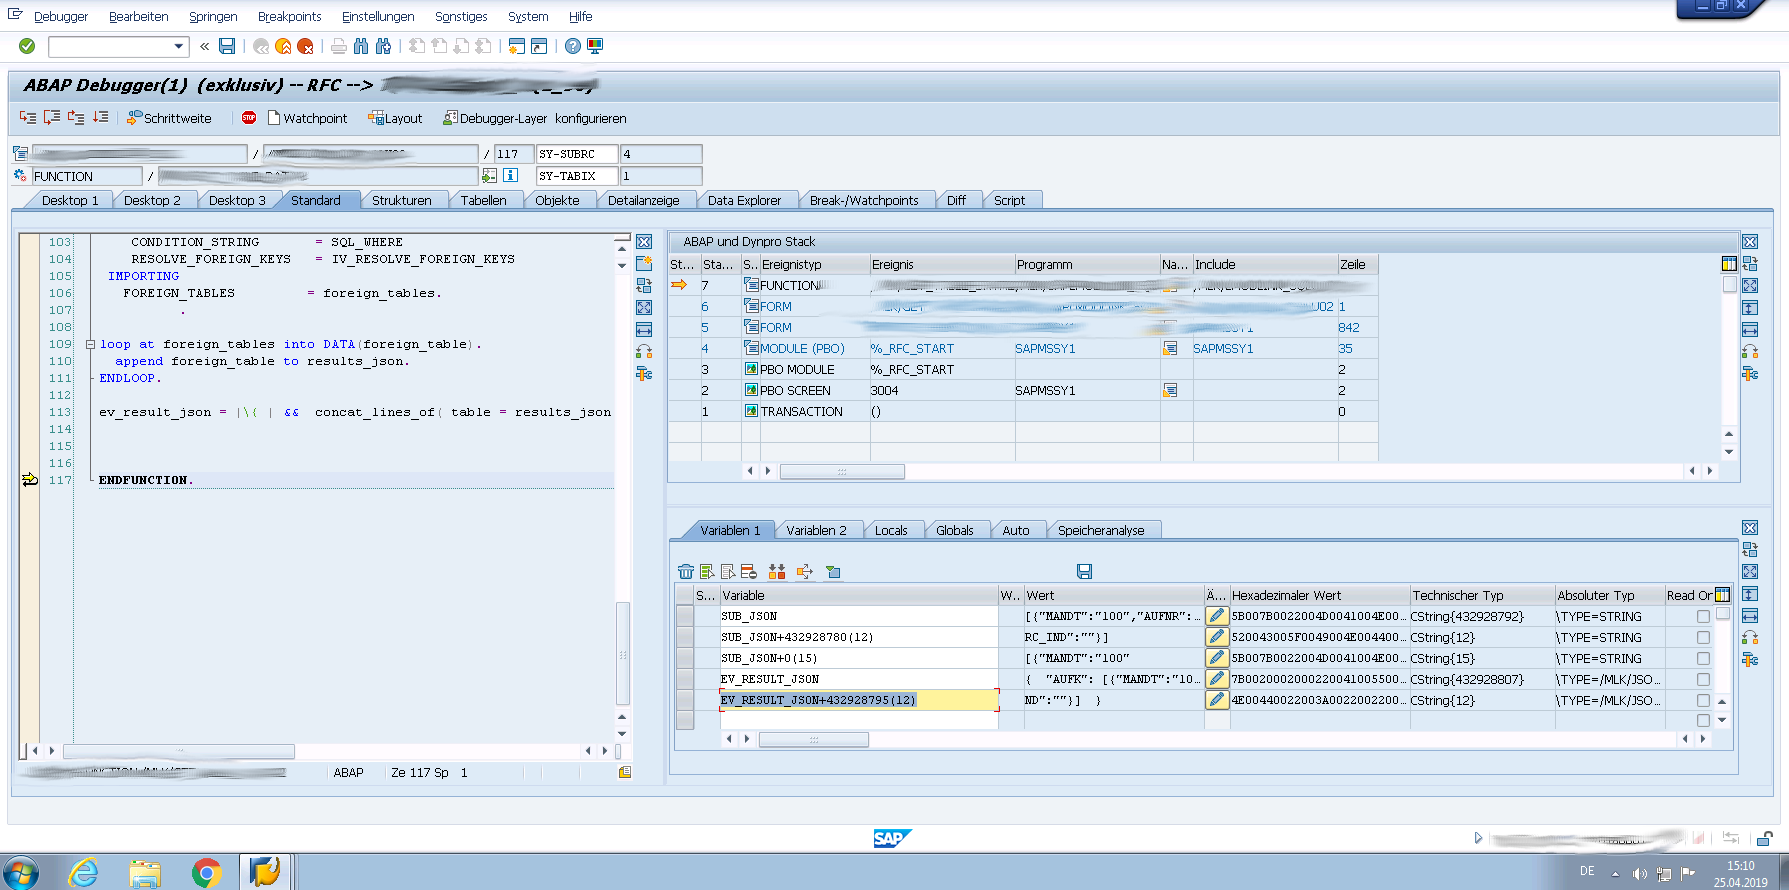Click the blue help question mark icon

(572, 46)
